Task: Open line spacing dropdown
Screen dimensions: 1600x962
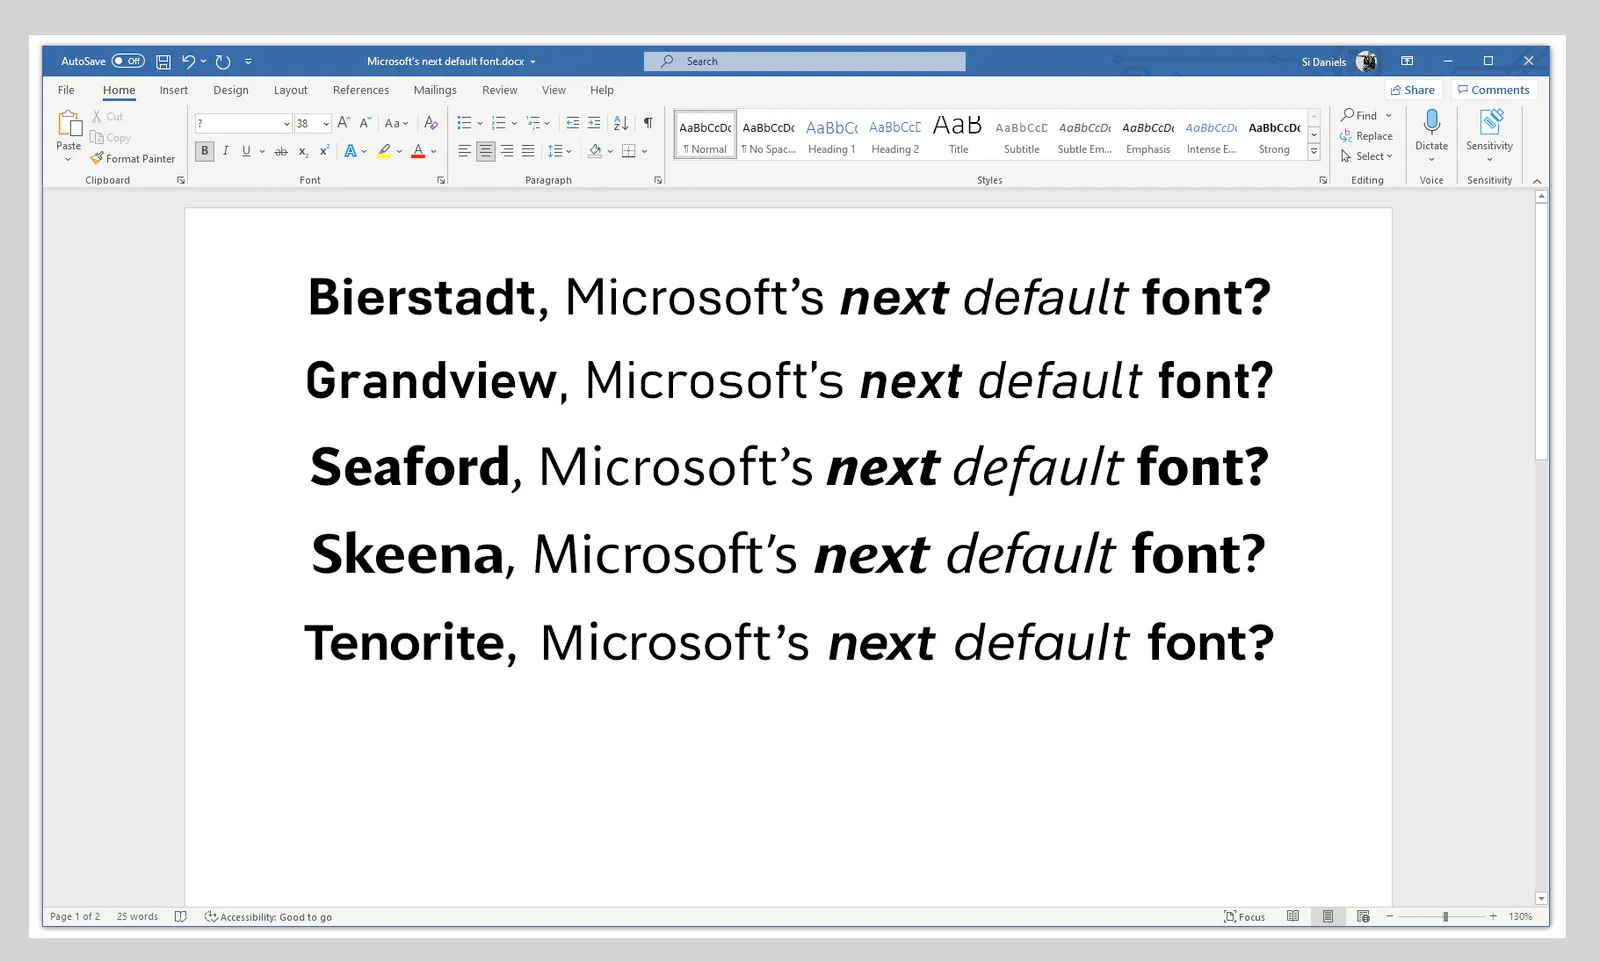Action: coord(560,151)
